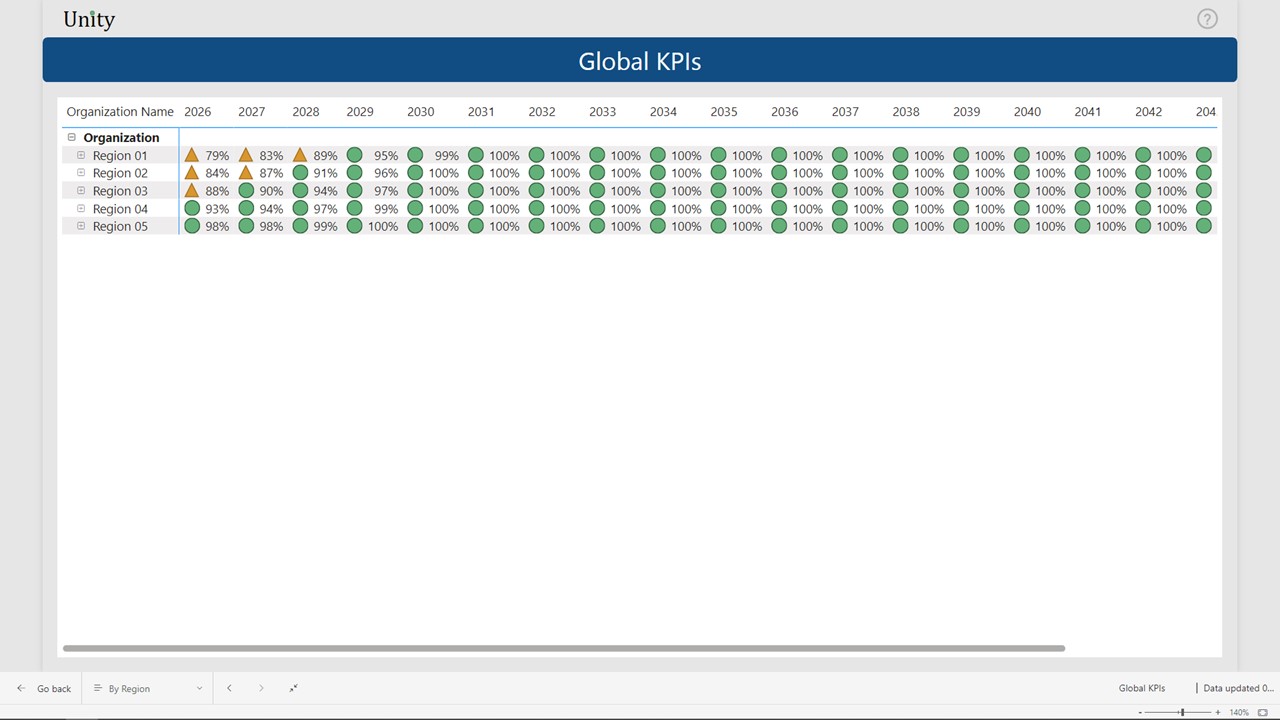This screenshot has width=1280, height=720.
Task: Click the green circle beside 95%
Action: coord(354,155)
